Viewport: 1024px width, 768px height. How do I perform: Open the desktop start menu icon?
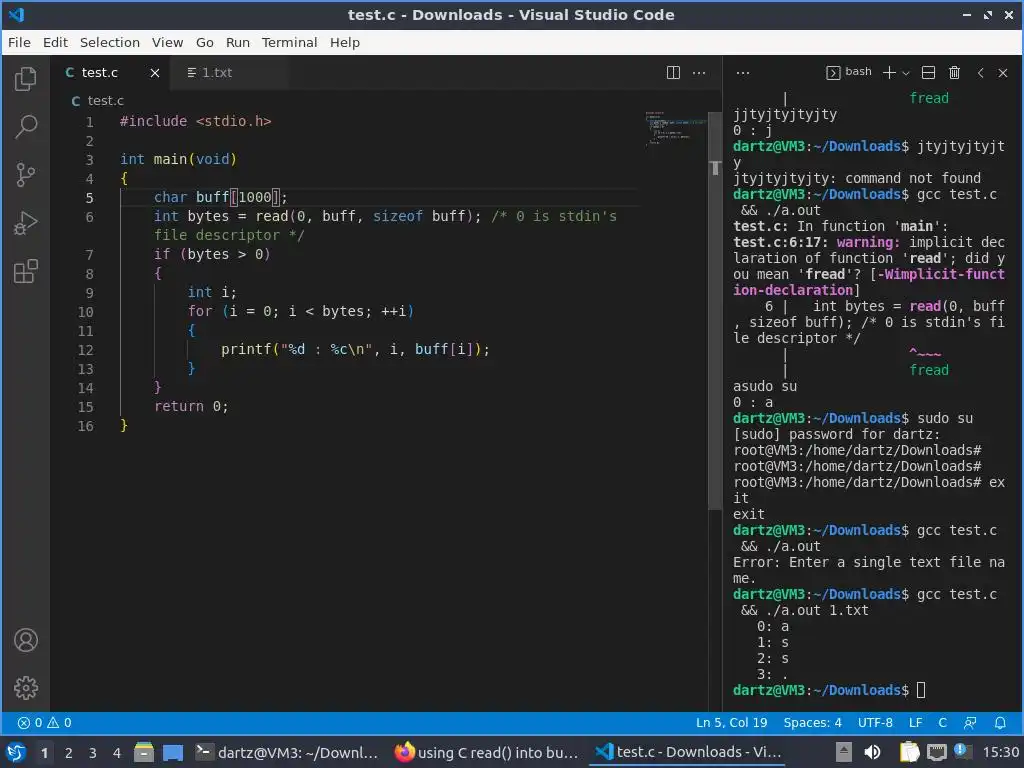tap(16, 752)
